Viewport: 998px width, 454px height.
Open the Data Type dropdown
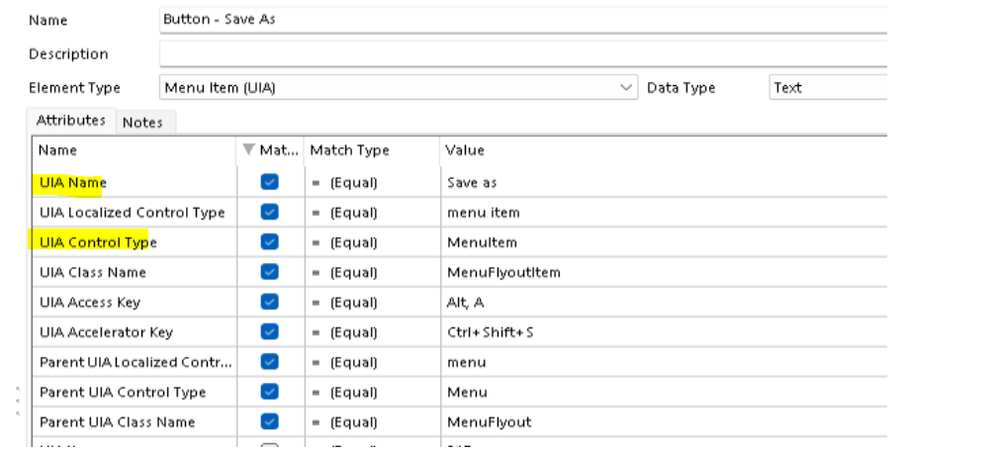point(827,88)
